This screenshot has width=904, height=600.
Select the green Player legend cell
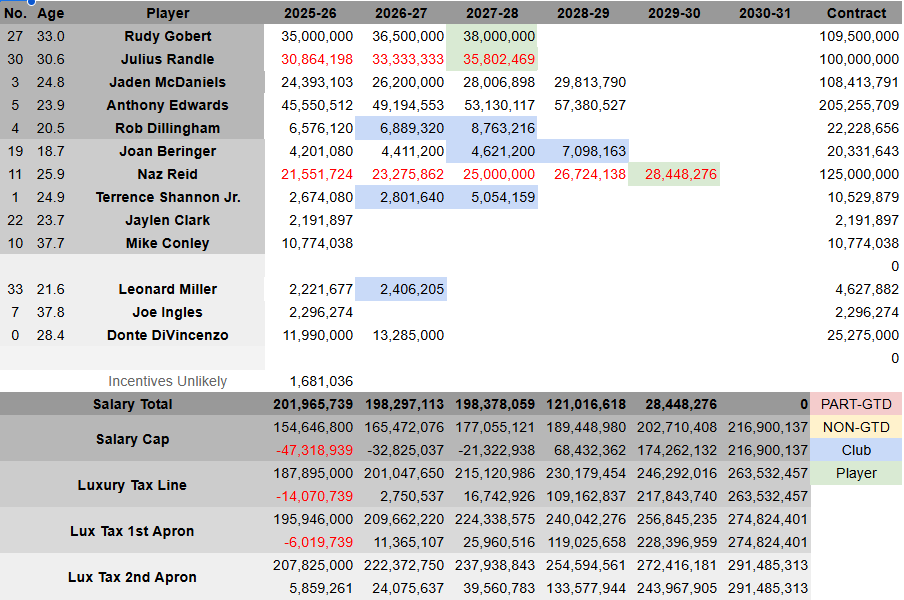856,473
